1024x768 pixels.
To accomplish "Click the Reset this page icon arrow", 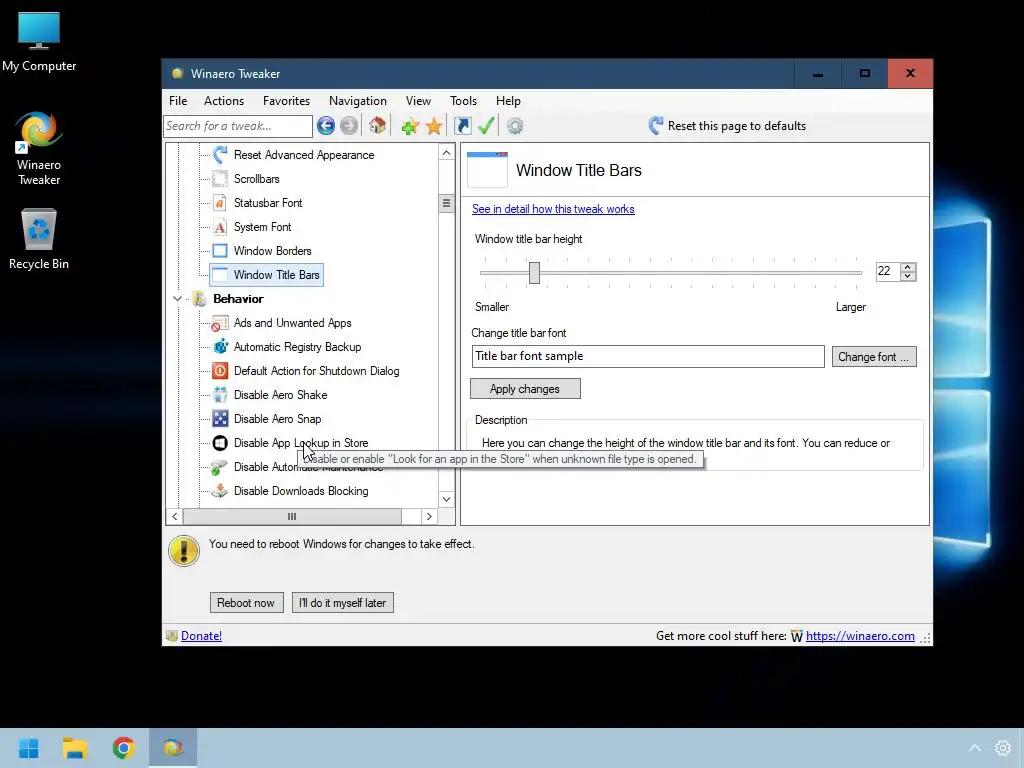I will 656,125.
